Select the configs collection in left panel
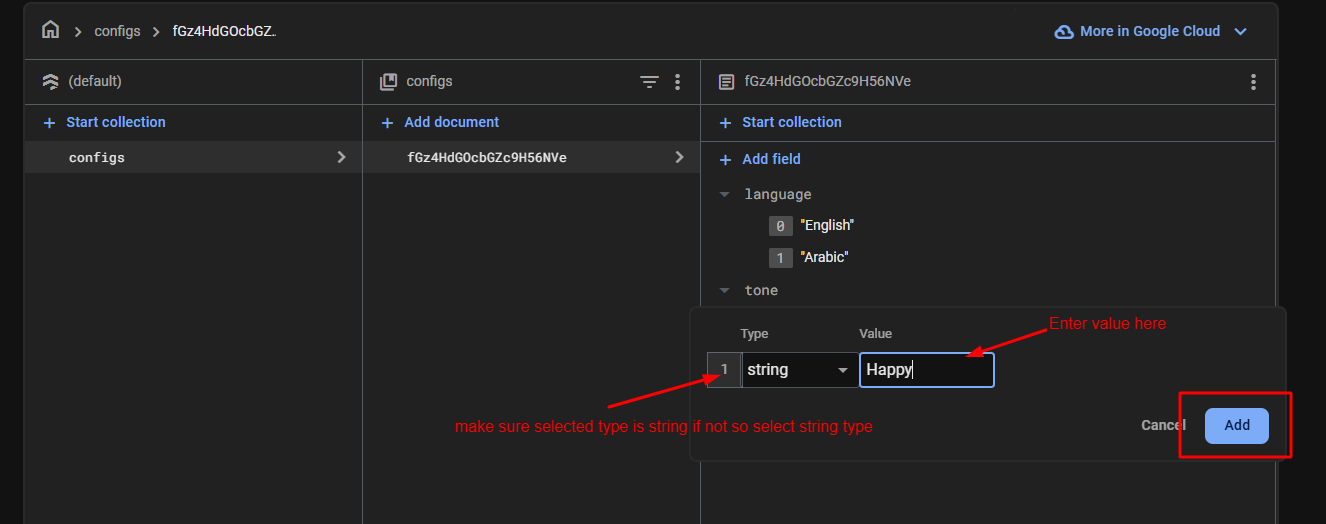The height and width of the screenshot is (524, 1326). (x=97, y=158)
